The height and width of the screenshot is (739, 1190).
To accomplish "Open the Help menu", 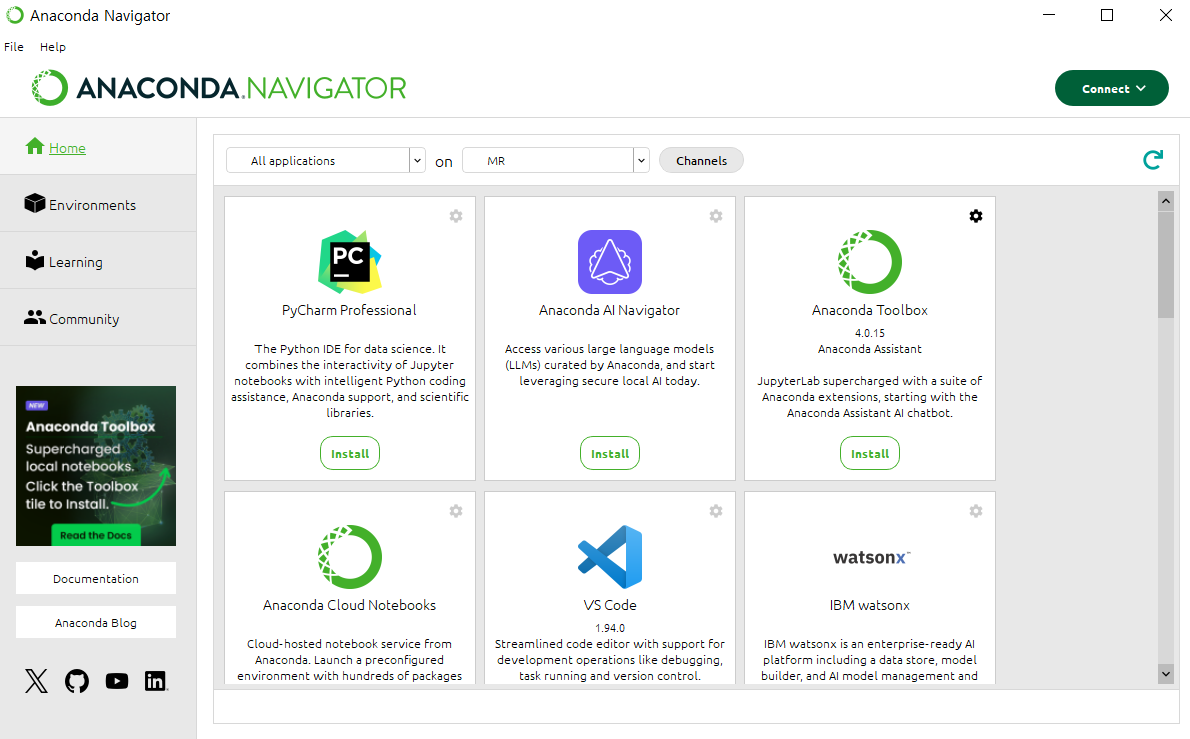I will pos(53,47).
